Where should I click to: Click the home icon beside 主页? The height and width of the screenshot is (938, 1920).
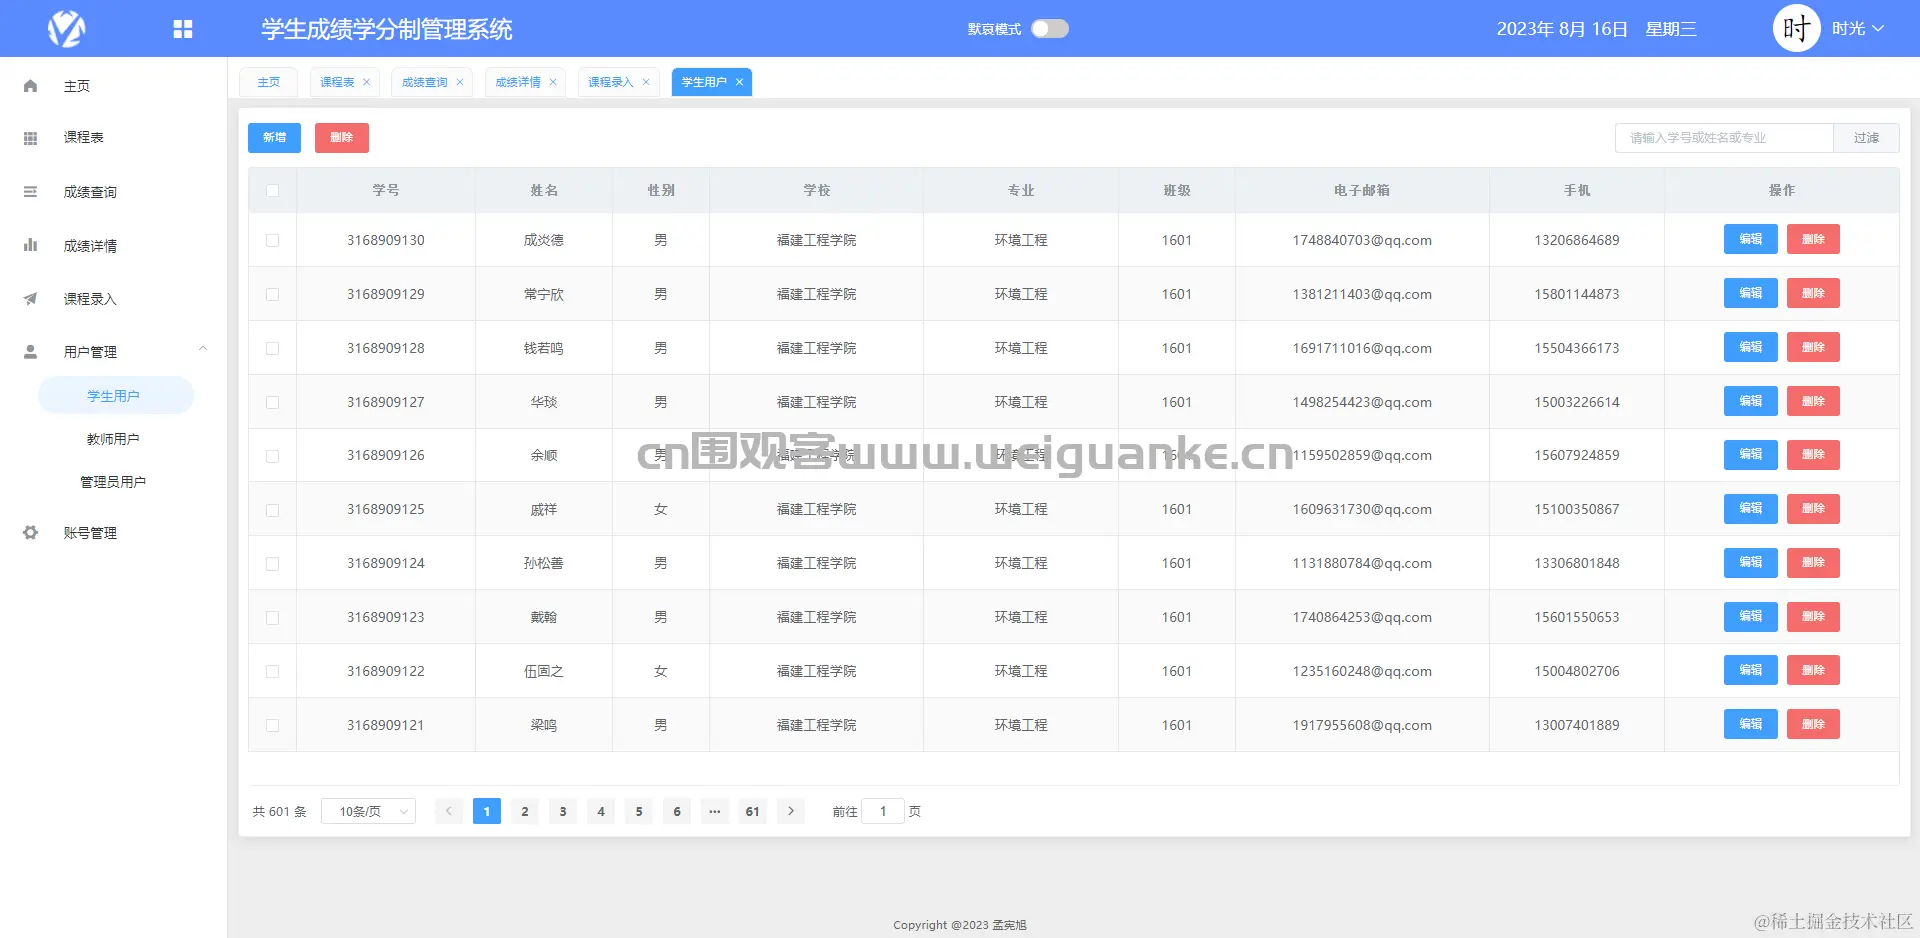pyautogui.click(x=30, y=86)
